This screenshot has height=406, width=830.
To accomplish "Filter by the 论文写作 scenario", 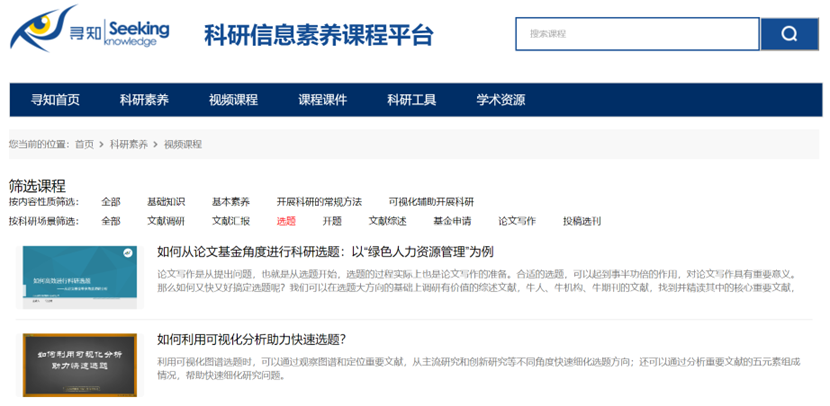I will 517,221.
